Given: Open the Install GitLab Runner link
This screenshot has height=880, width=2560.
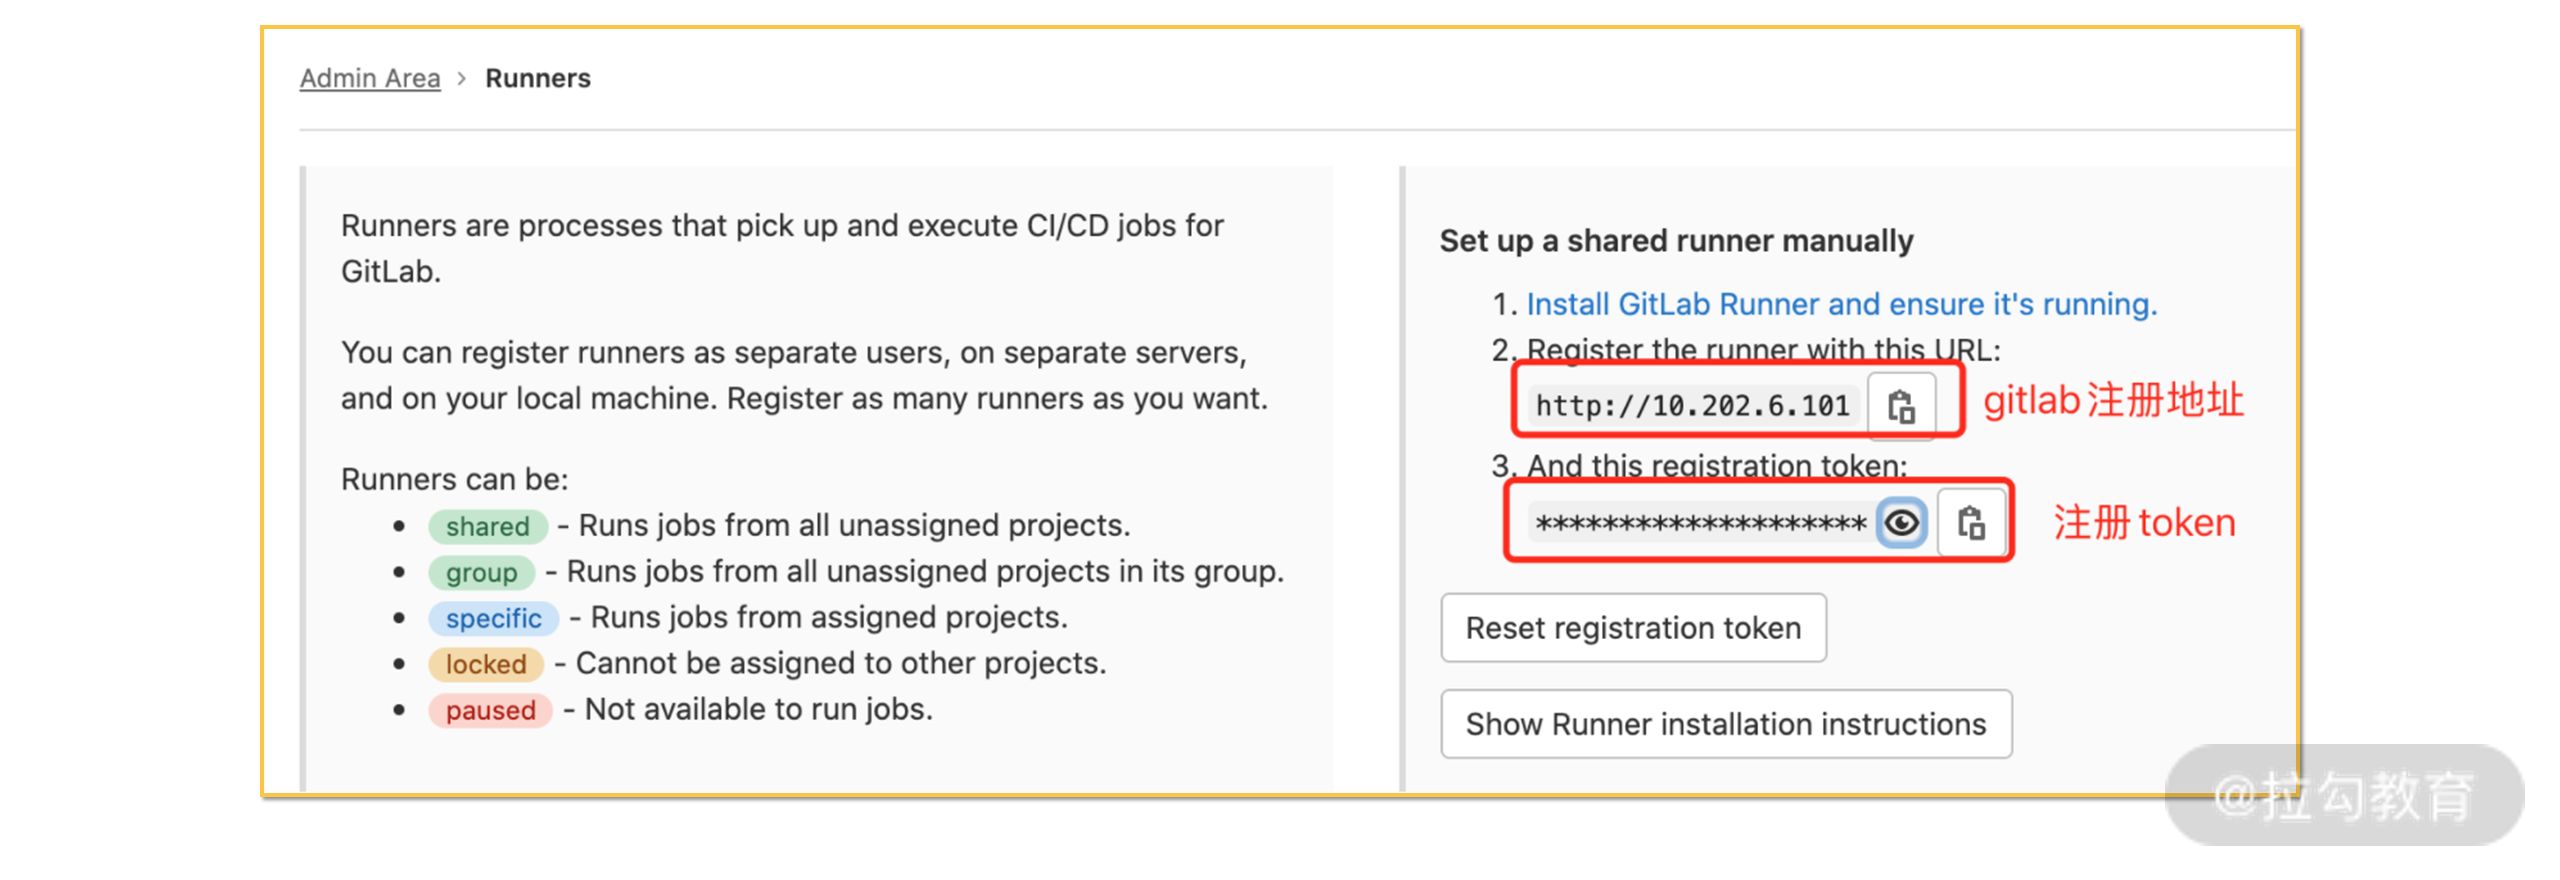Looking at the screenshot, I should 1841,304.
